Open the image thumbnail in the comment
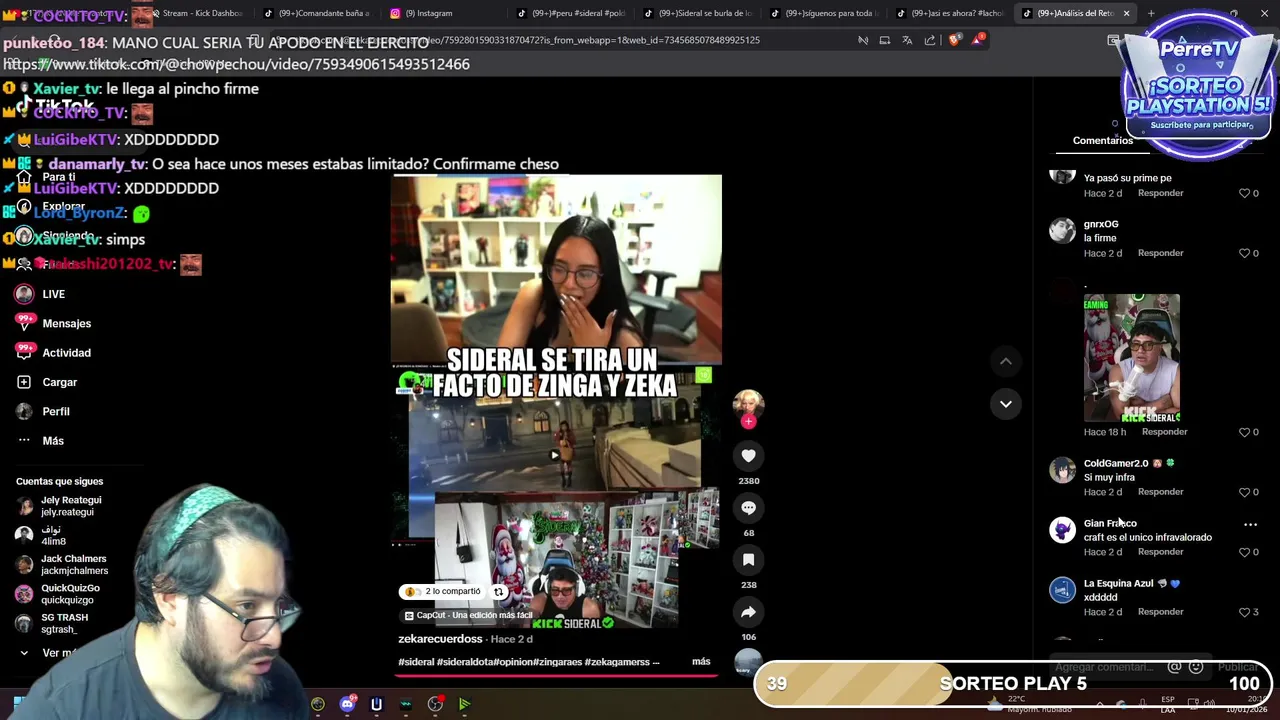 click(x=1131, y=358)
